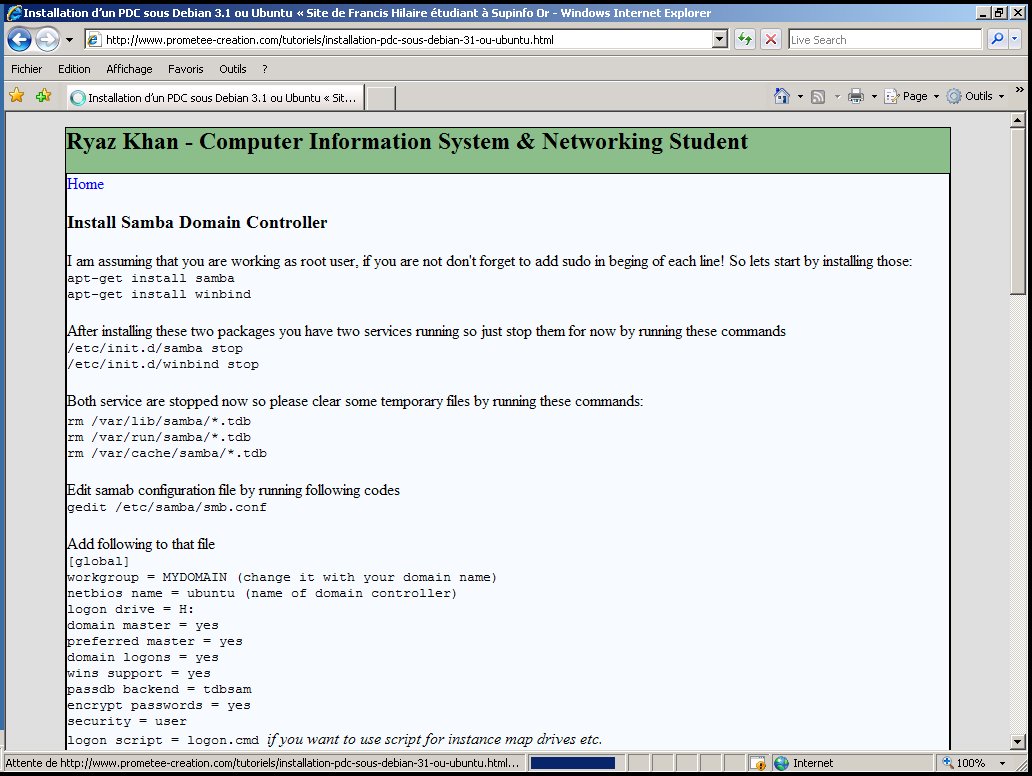Open the recent pages dropdown next to Forward
Viewport: 1032px width, 776px height.
[x=69, y=39]
